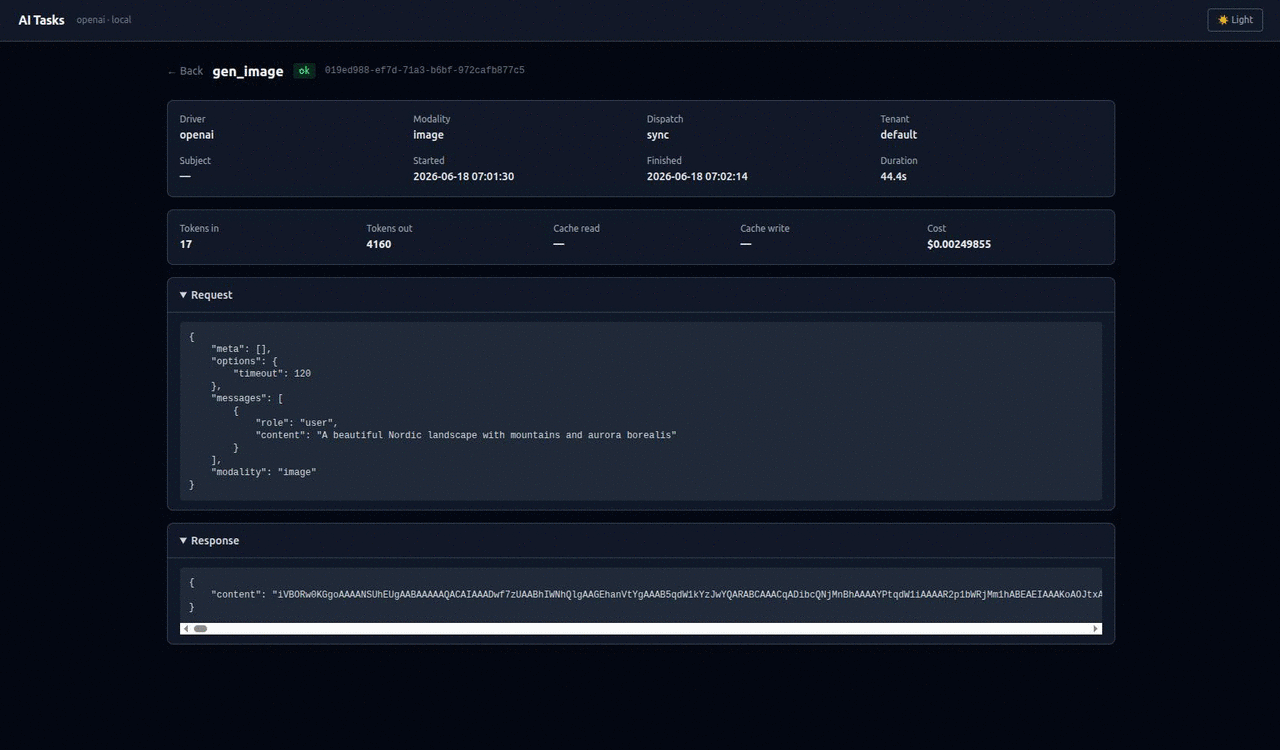
Task: Click the horizontal scrollbar left arrow
Action: [186, 629]
